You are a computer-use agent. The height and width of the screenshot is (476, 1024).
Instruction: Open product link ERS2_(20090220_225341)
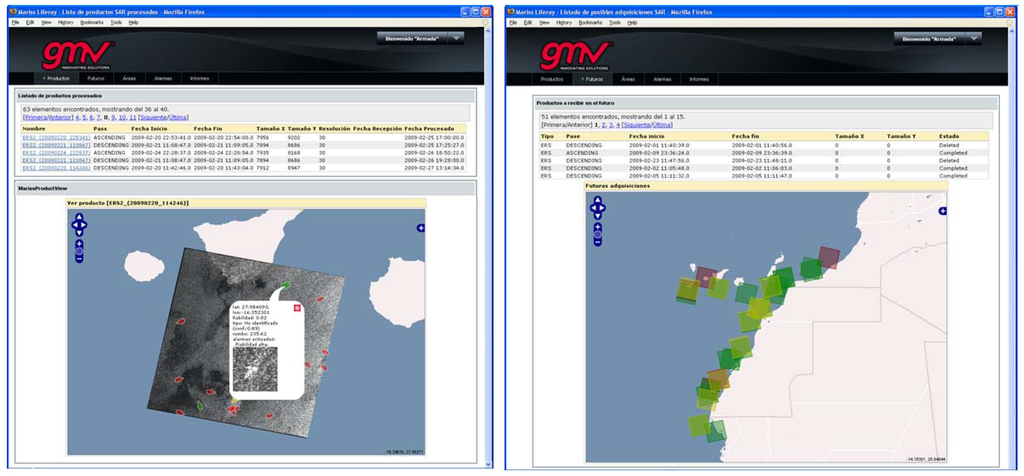pyautogui.click(x=56, y=138)
